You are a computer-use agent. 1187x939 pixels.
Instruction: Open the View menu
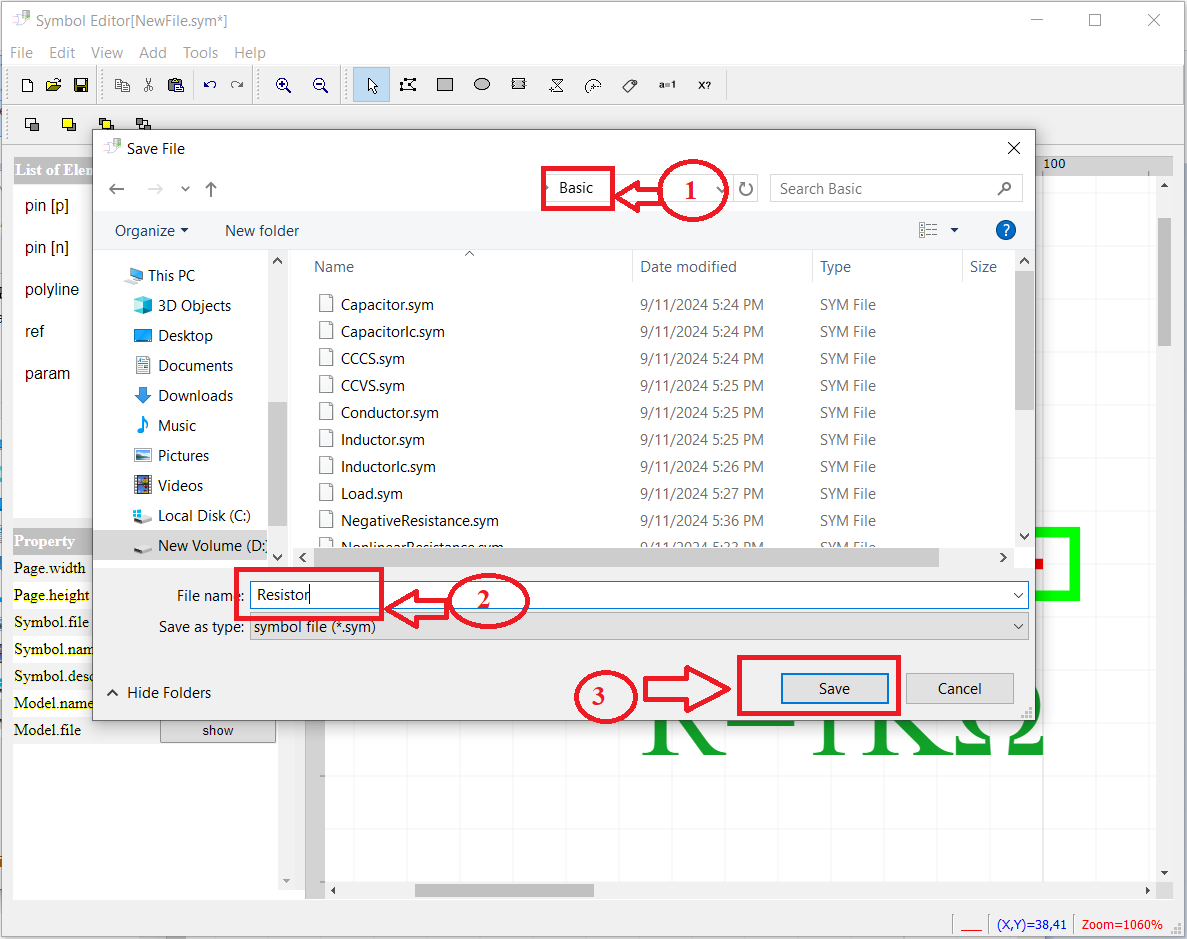107,53
